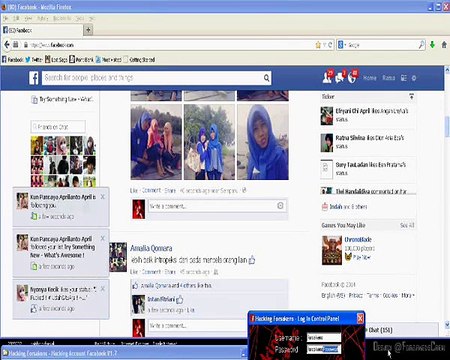The image size is (450, 360).
Task: Close the Hacking Forsakens Log In panel
Action: tap(360, 319)
